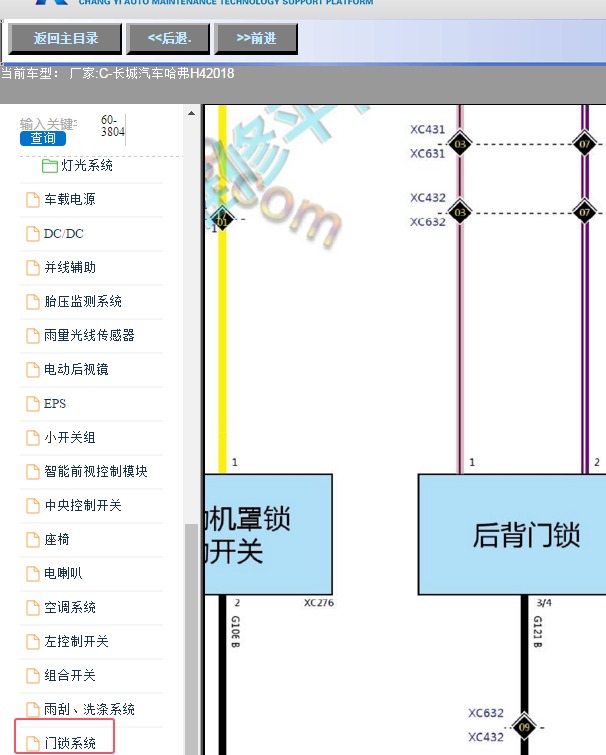Click the page icon beside 并线辅助
This screenshot has height=755, width=606.
point(33,268)
